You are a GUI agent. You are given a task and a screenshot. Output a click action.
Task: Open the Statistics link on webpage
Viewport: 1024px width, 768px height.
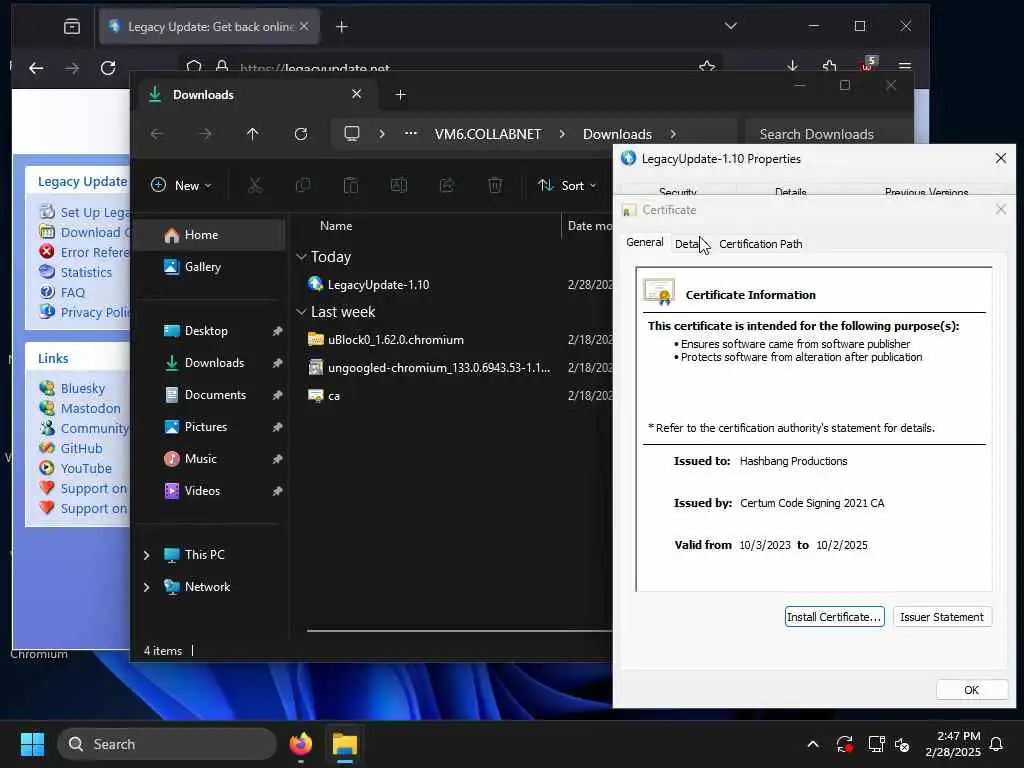point(86,272)
